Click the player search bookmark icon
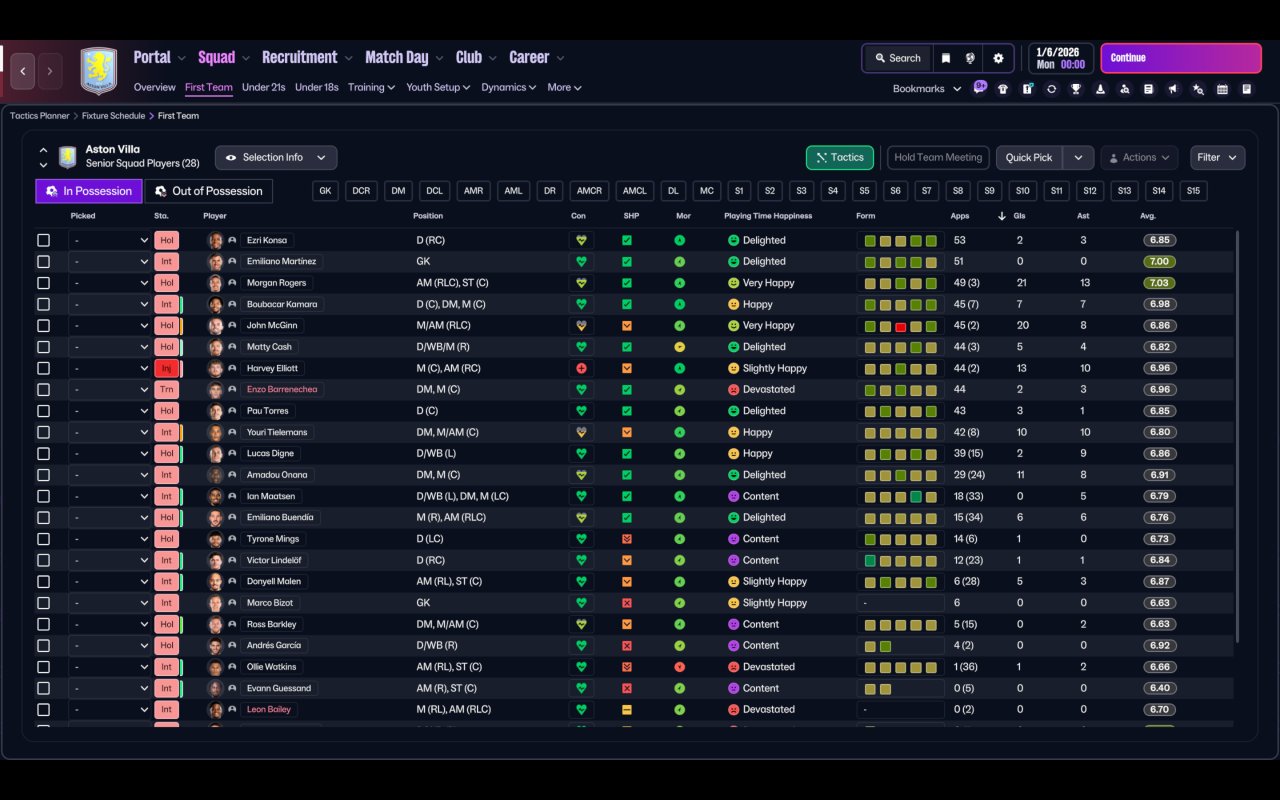Viewport: 1280px width, 800px height. point(1124,89)
